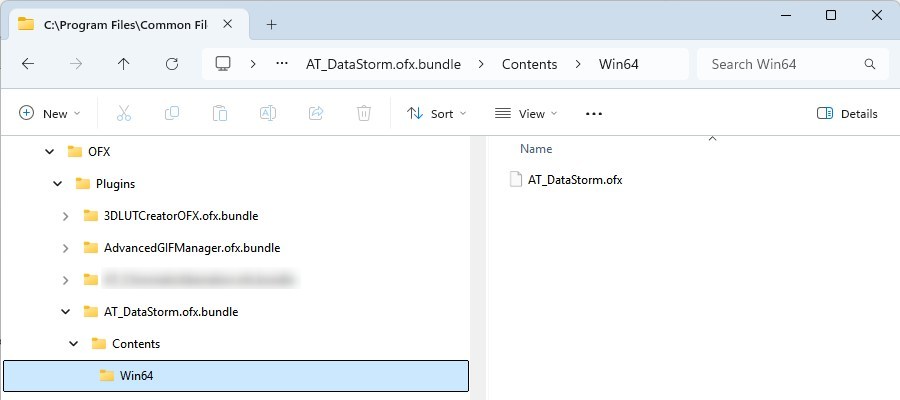
Task: Collapse the Plugins folder node
Action: 57,184
